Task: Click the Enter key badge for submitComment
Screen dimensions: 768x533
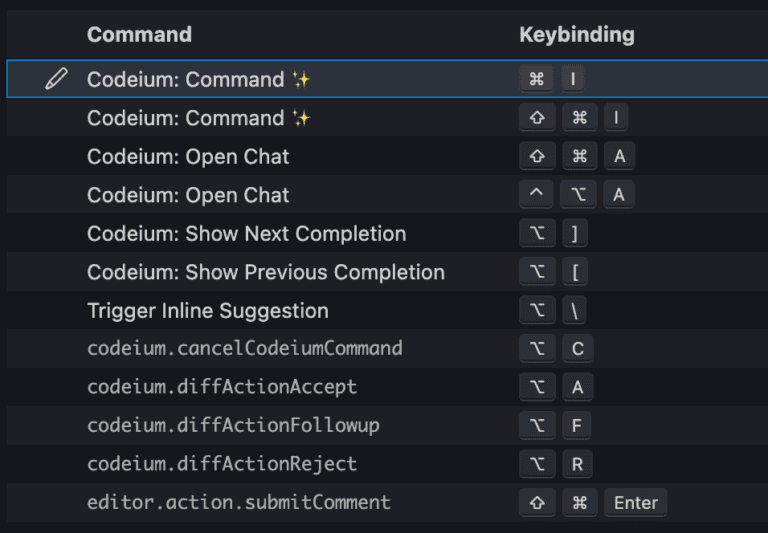Action: click(636, 503)
